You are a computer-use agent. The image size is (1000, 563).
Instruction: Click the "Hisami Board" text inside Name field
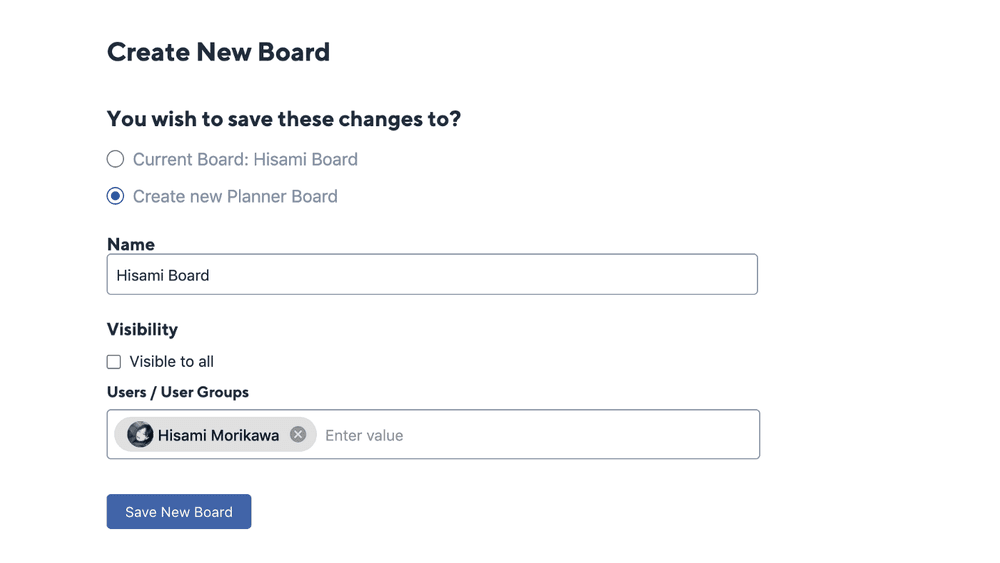pyautogui.click(x=163, y=275)
